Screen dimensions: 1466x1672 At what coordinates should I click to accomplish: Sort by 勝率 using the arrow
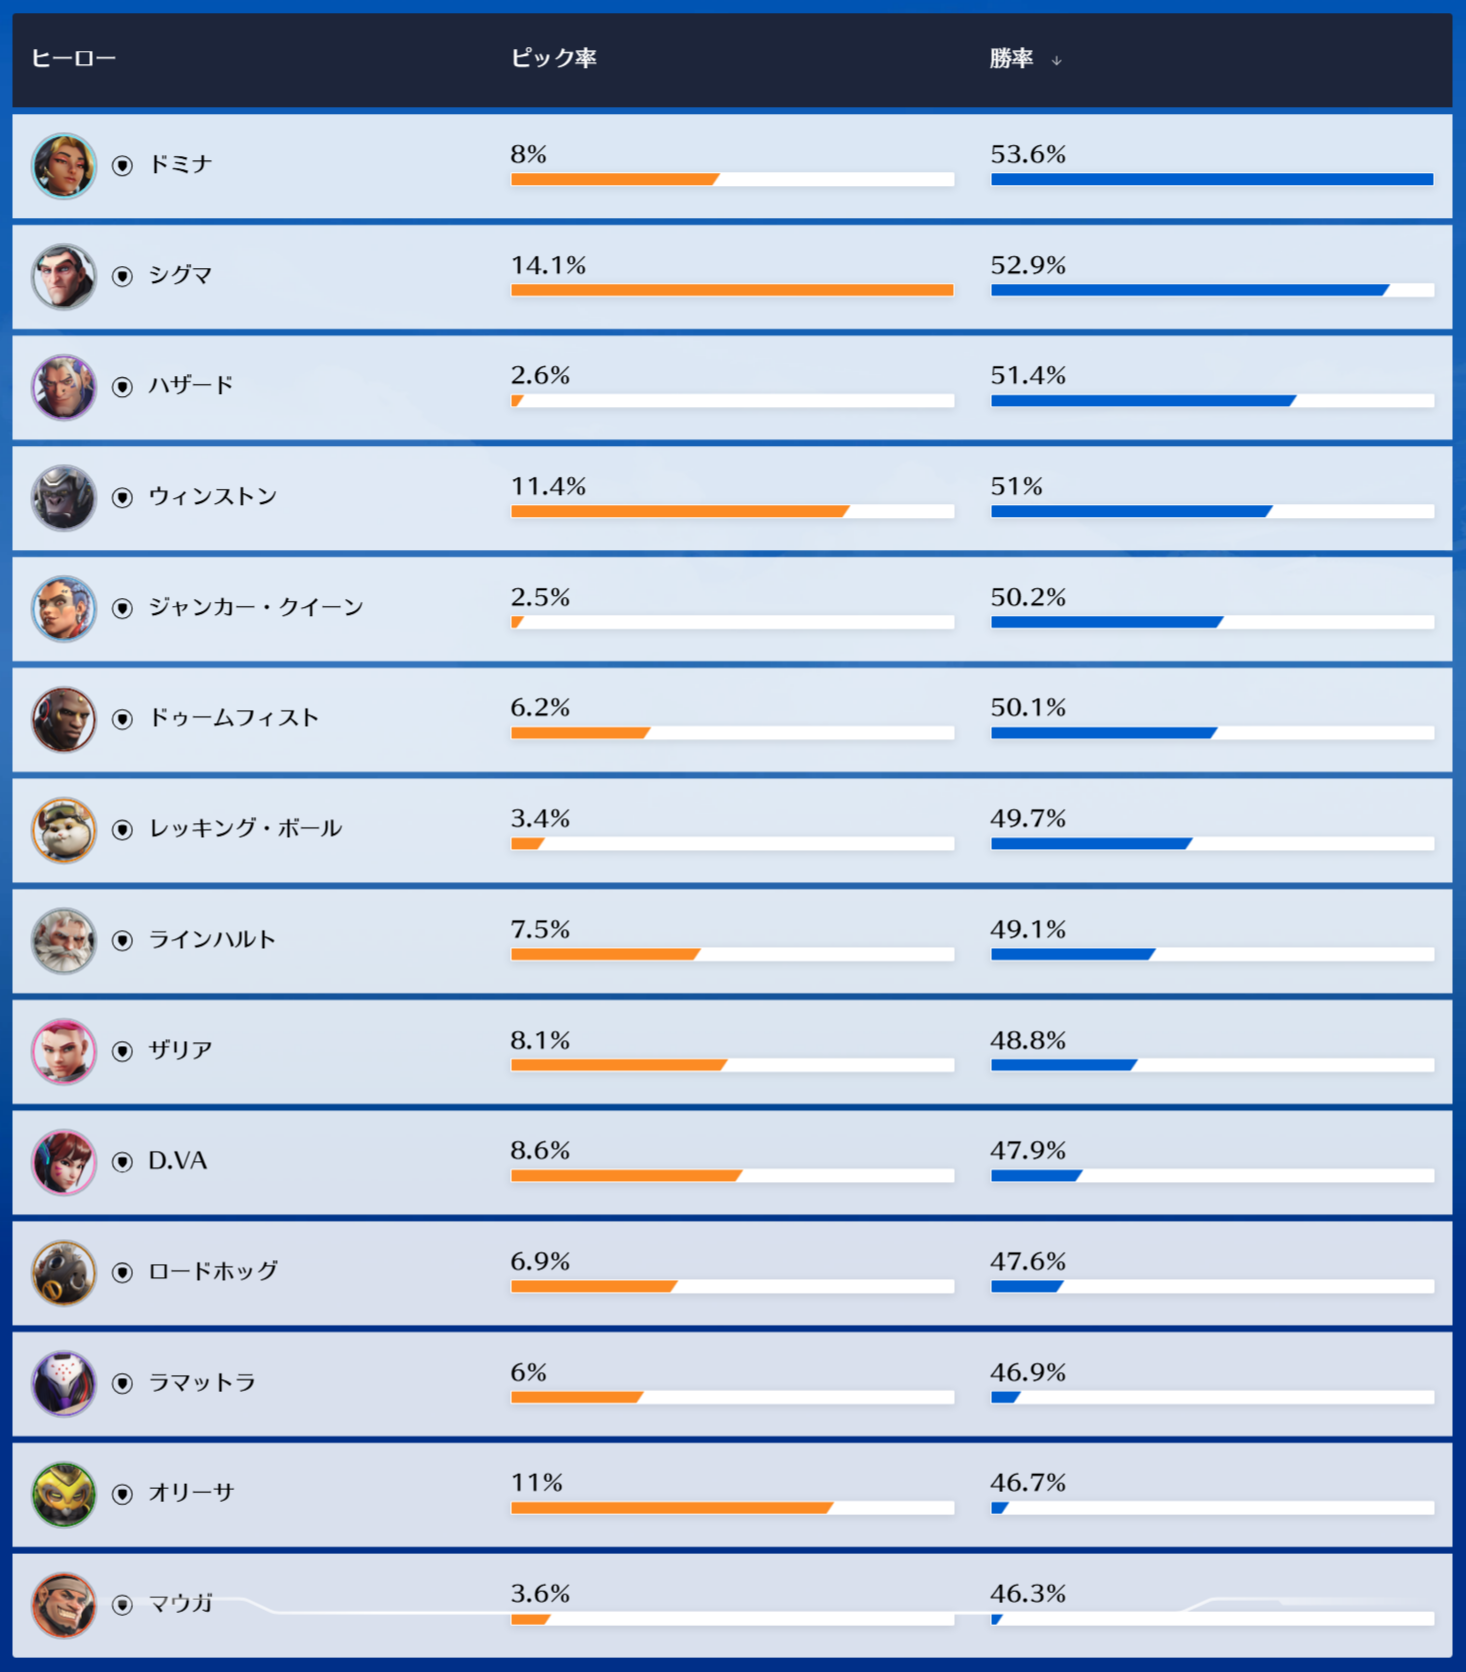(x=1056, y=61)
